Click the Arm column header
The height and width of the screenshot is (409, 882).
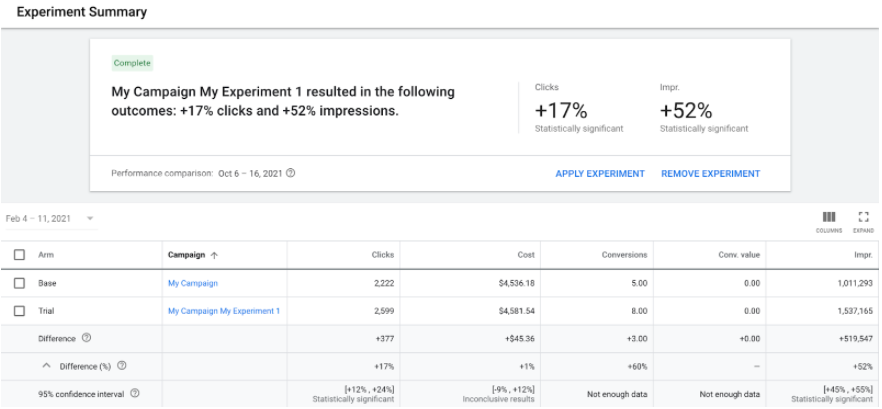pyautogui.click(x=46, y=255)
